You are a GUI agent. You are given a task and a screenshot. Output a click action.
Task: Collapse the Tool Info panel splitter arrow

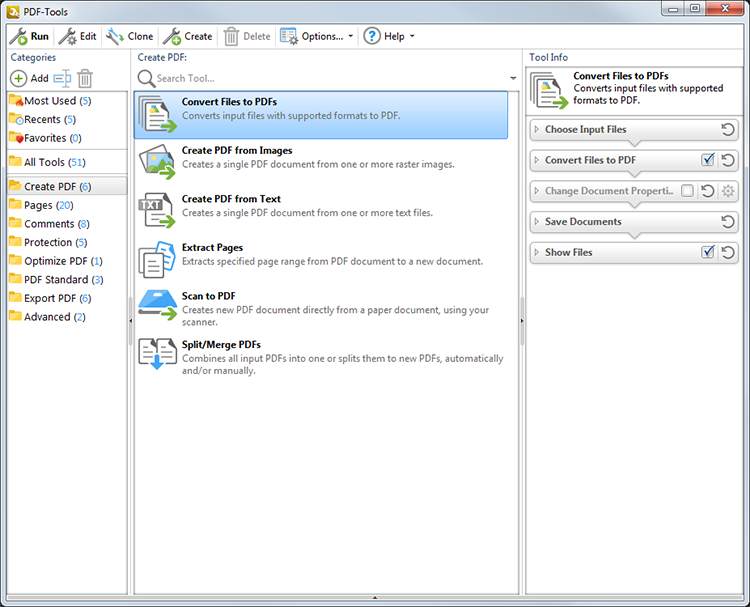point(522,321)
